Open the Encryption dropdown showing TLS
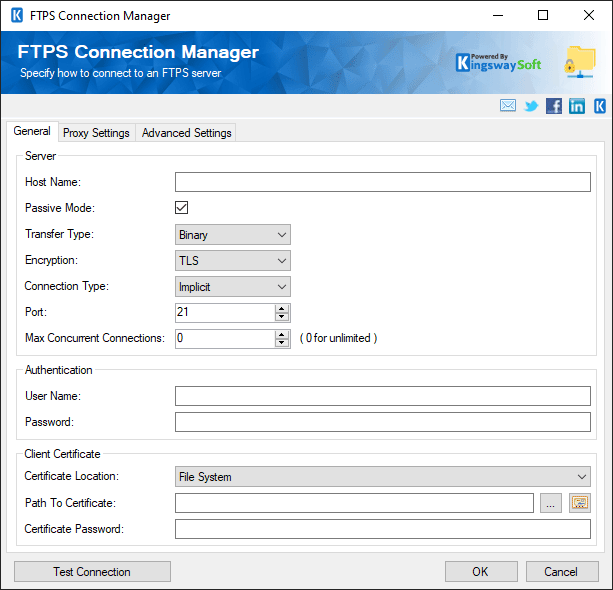This screenshot has width=613, height=590. [x=233, y=261]
